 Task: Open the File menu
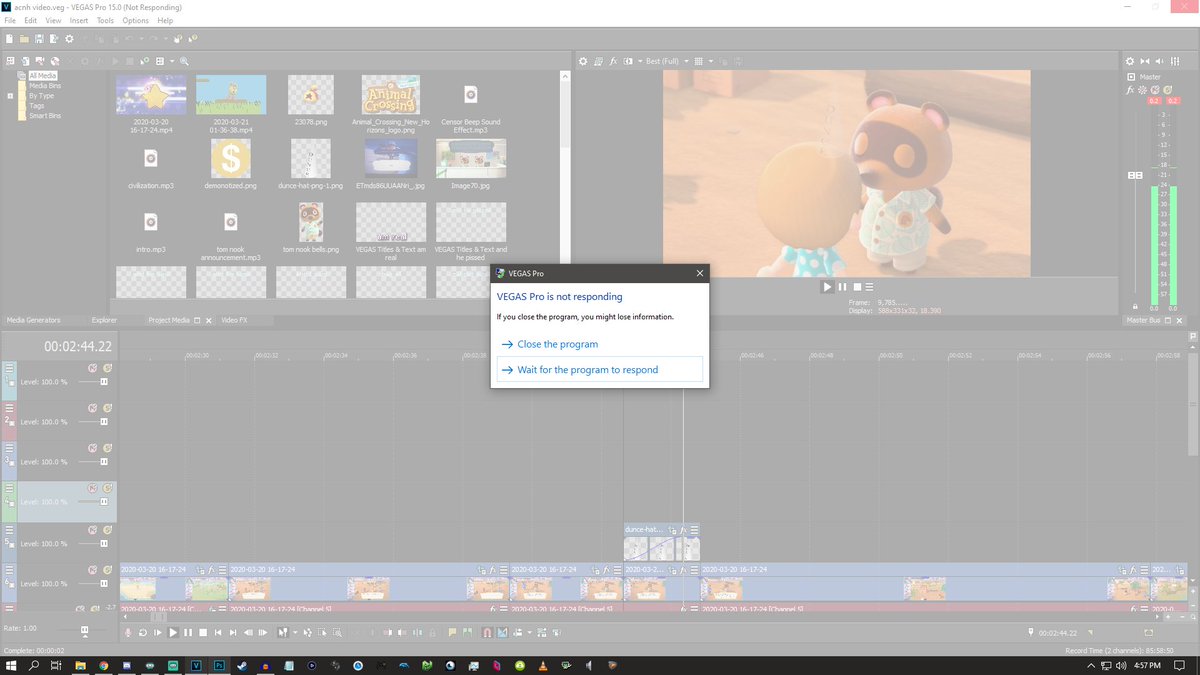tap(10, 20)
